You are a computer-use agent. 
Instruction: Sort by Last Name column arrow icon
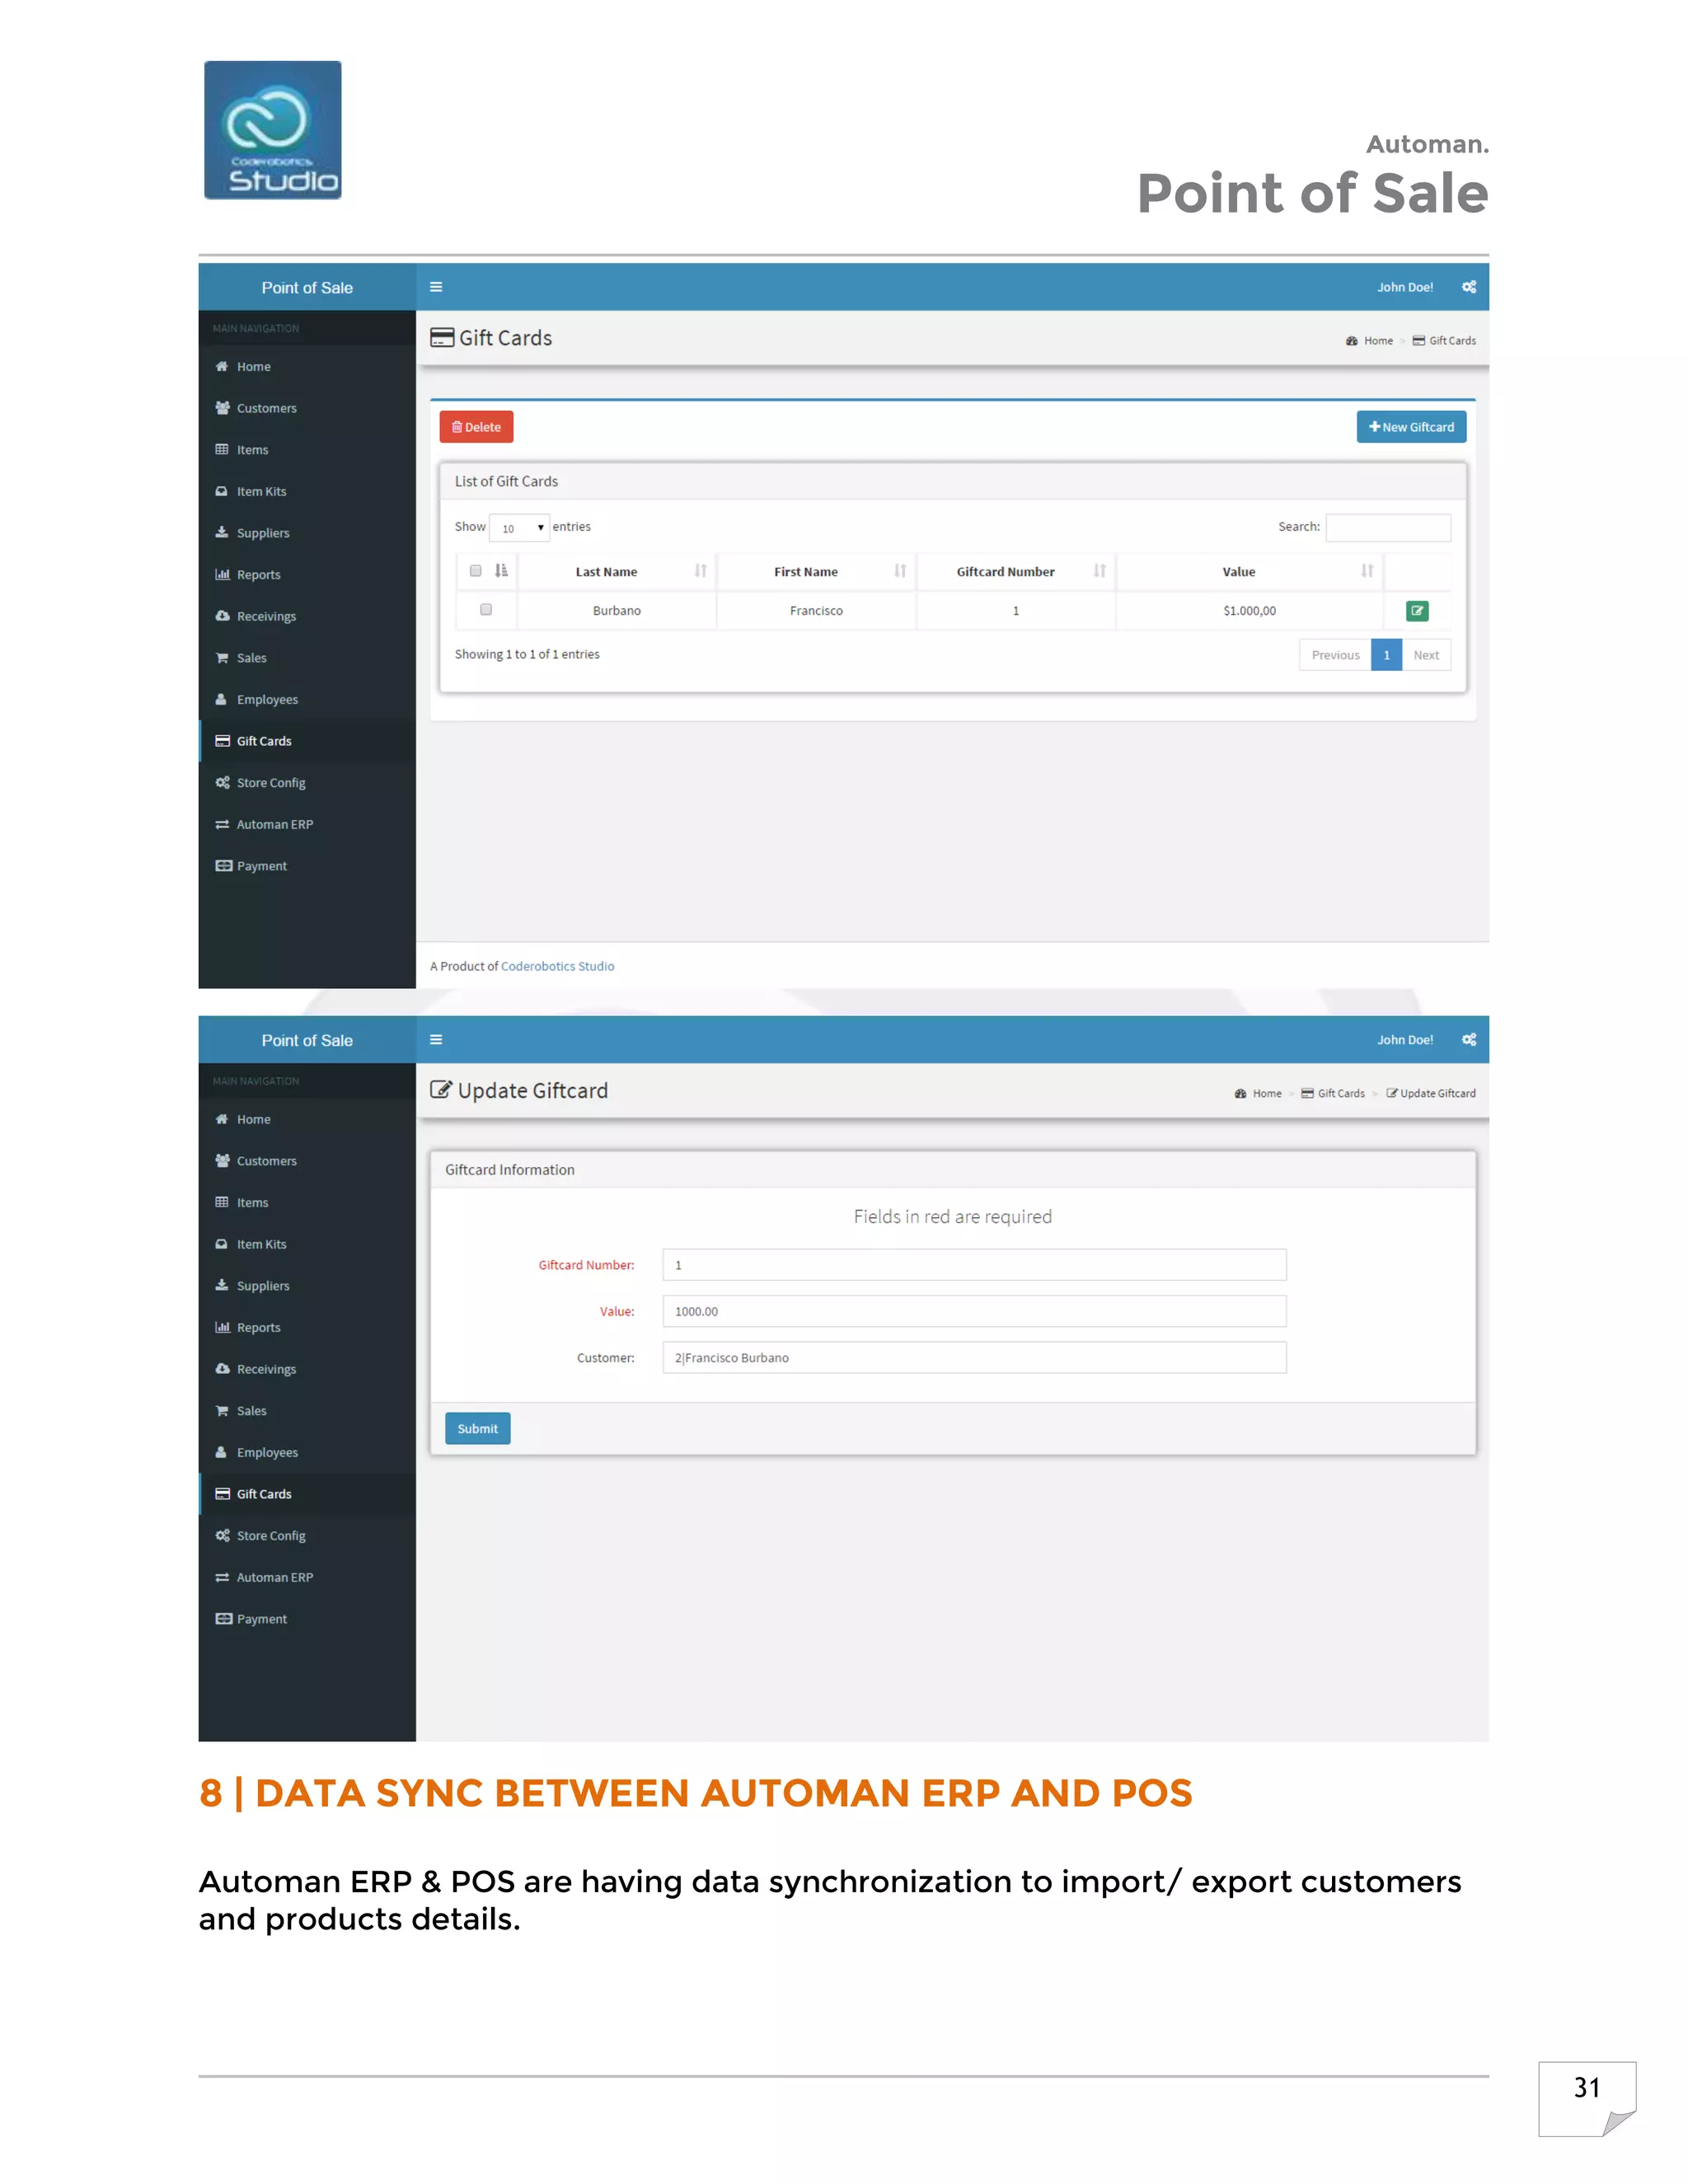[700, 571]
